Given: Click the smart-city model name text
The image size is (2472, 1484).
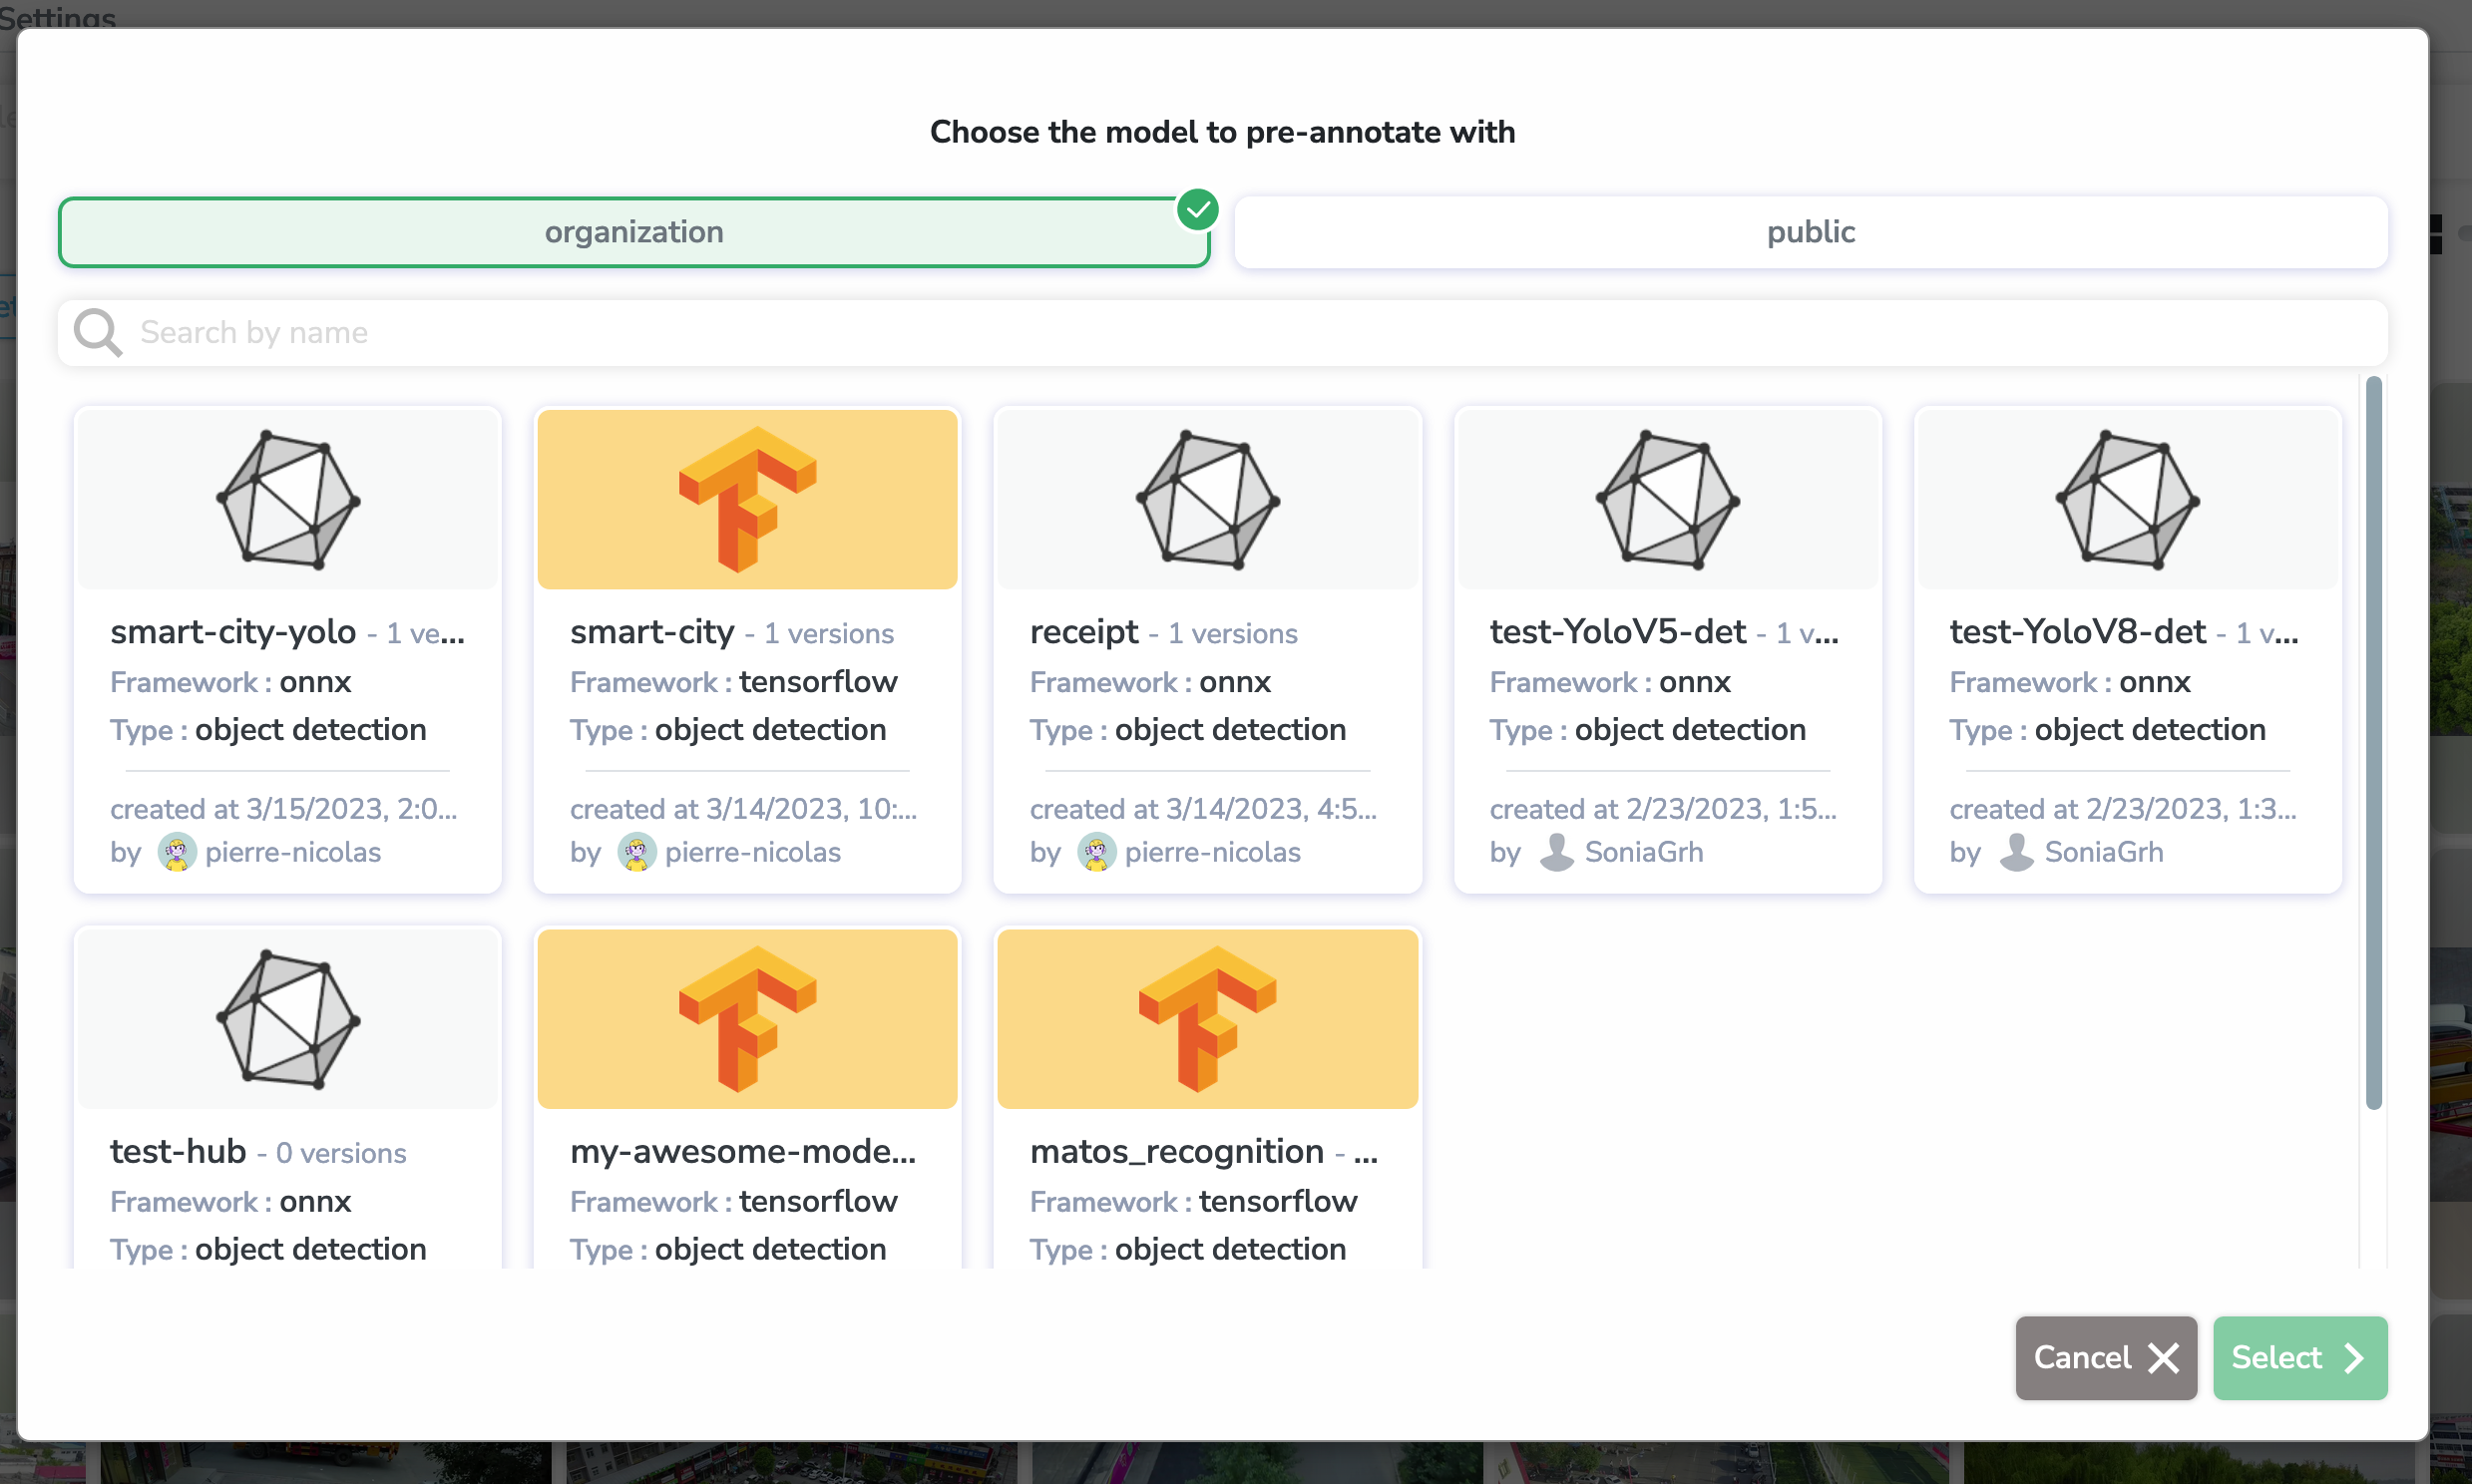Looking at the screenshot, I should tap(652, 632).
